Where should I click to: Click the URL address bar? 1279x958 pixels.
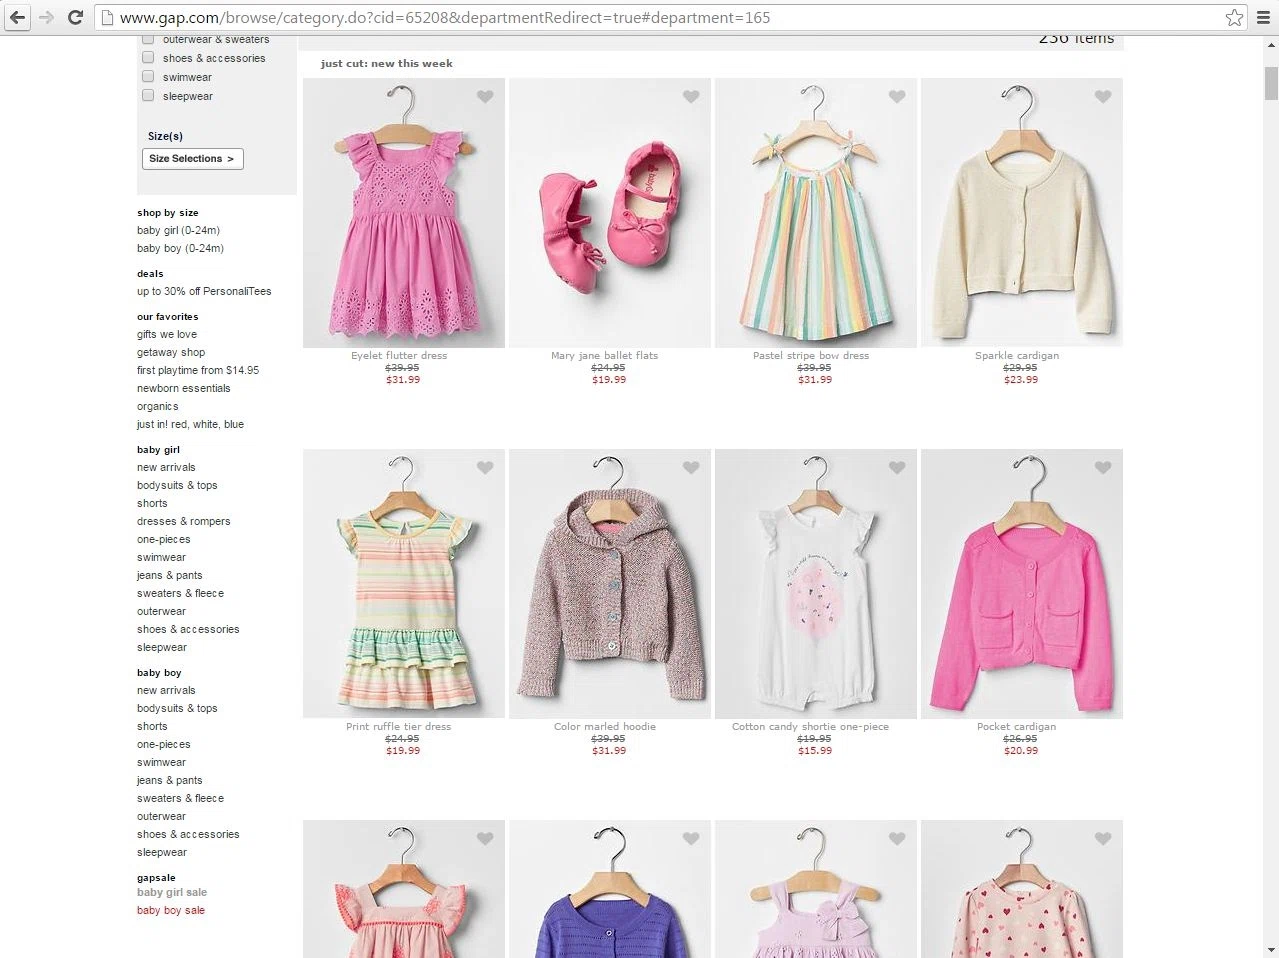(x=650, y=17)
